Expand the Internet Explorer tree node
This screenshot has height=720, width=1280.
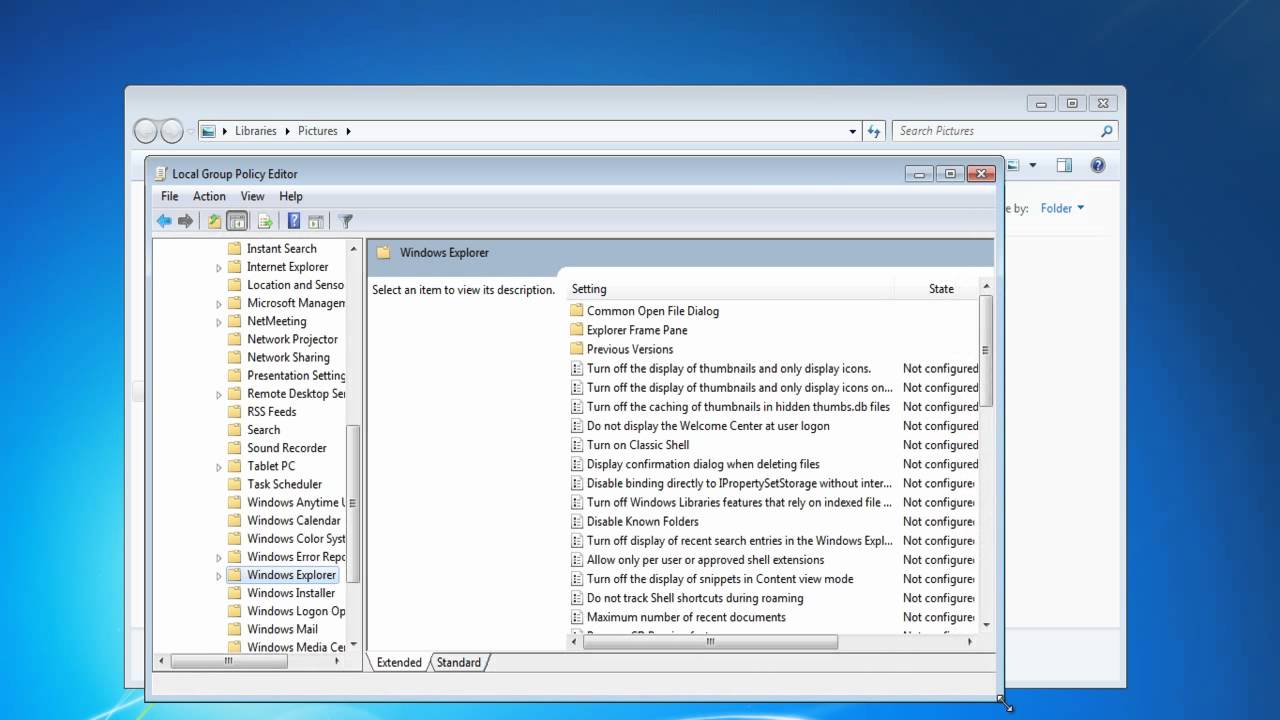pyautogui.click(x=219, y=268)
